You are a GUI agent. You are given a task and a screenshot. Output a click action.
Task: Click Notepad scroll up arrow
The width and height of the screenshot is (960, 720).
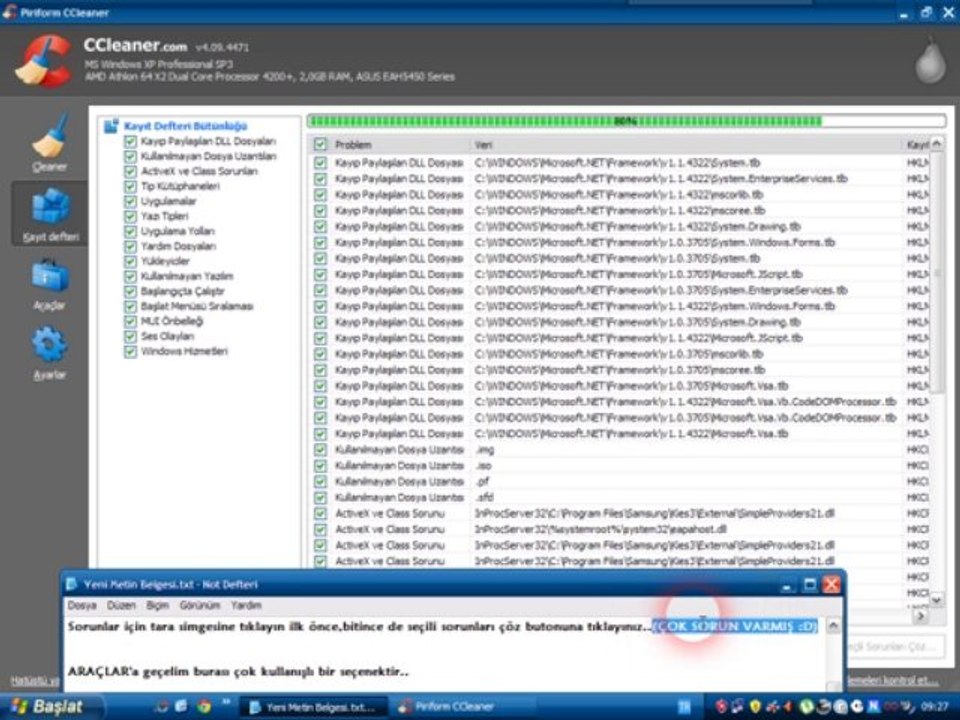tap(833, 626)
